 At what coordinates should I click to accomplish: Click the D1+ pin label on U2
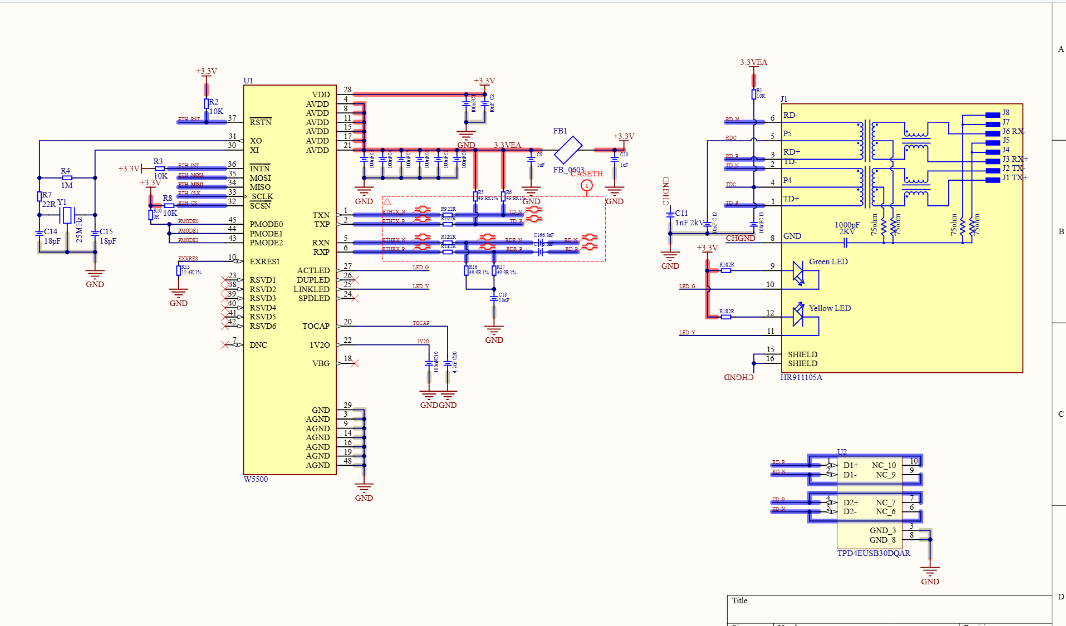point(850,466)
